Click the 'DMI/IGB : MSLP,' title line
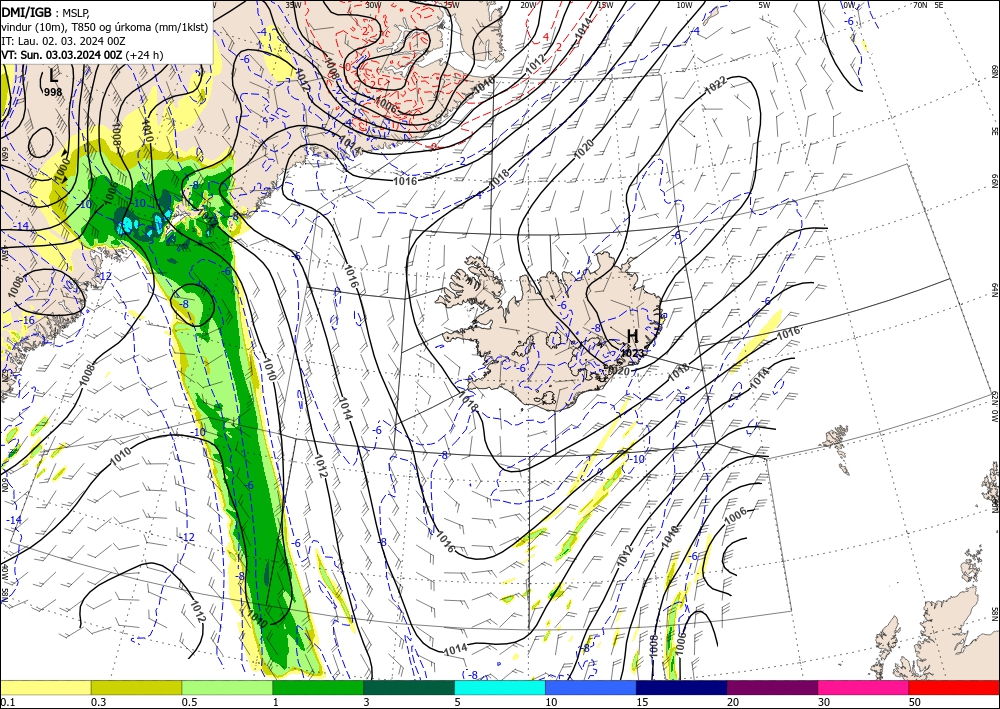The width and height of the screenshot is (1000, 709). 43,11
